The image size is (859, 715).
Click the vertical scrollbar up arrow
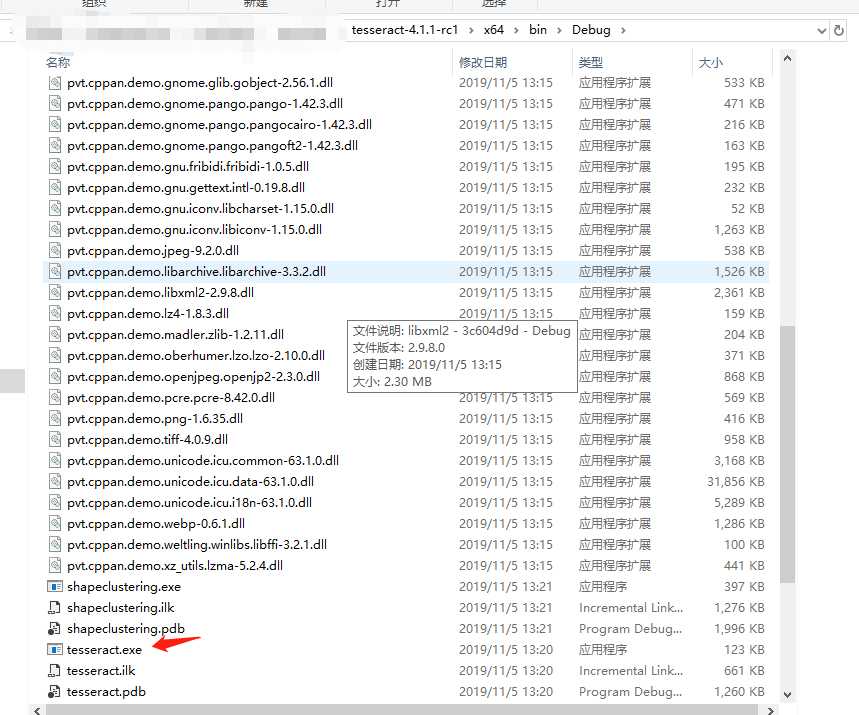coord(787,58)
